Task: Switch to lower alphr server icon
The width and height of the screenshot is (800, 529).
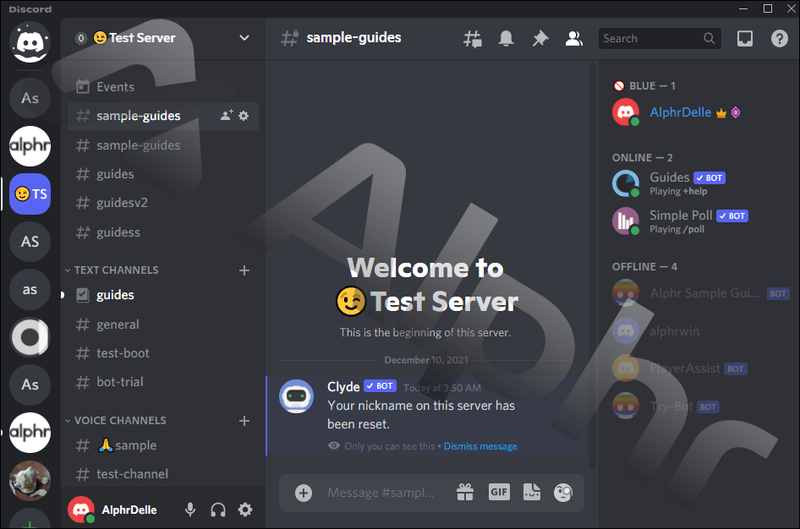Action: [x=30, y=433]
